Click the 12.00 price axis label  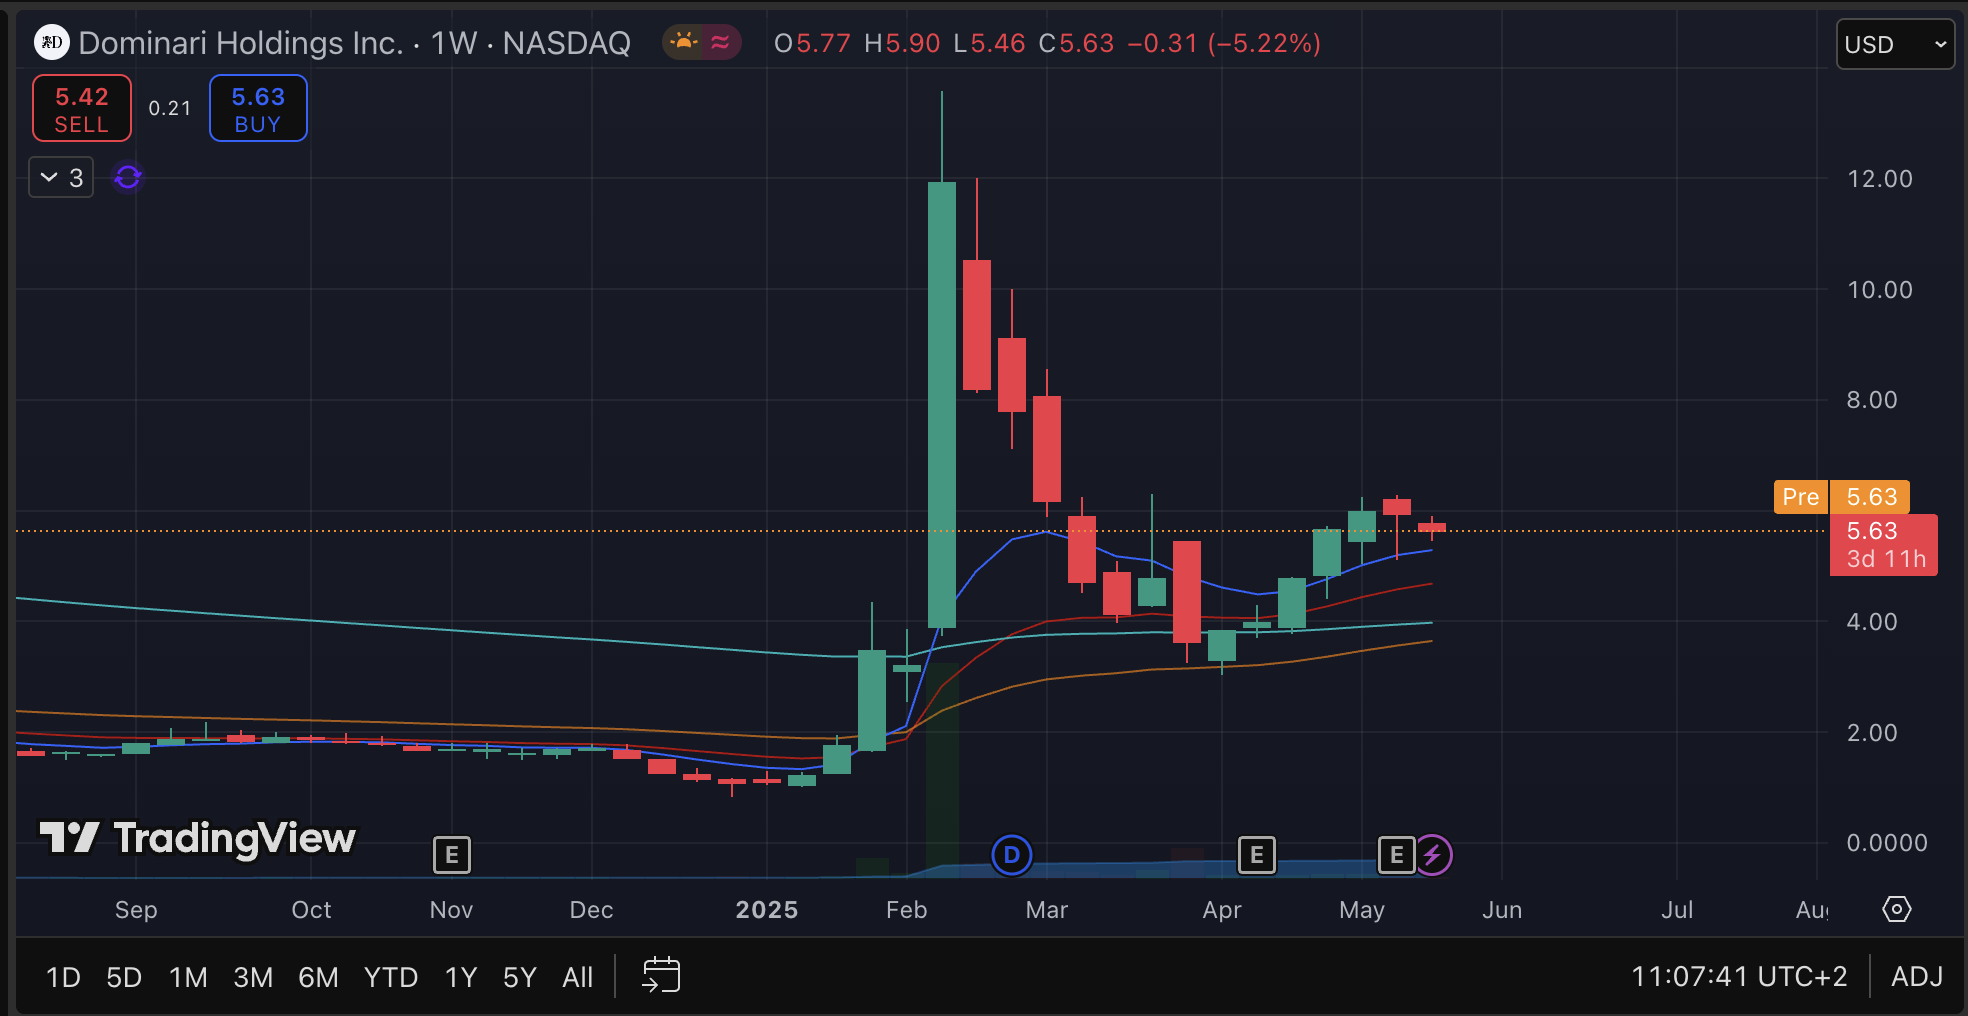pos(1880,179)
